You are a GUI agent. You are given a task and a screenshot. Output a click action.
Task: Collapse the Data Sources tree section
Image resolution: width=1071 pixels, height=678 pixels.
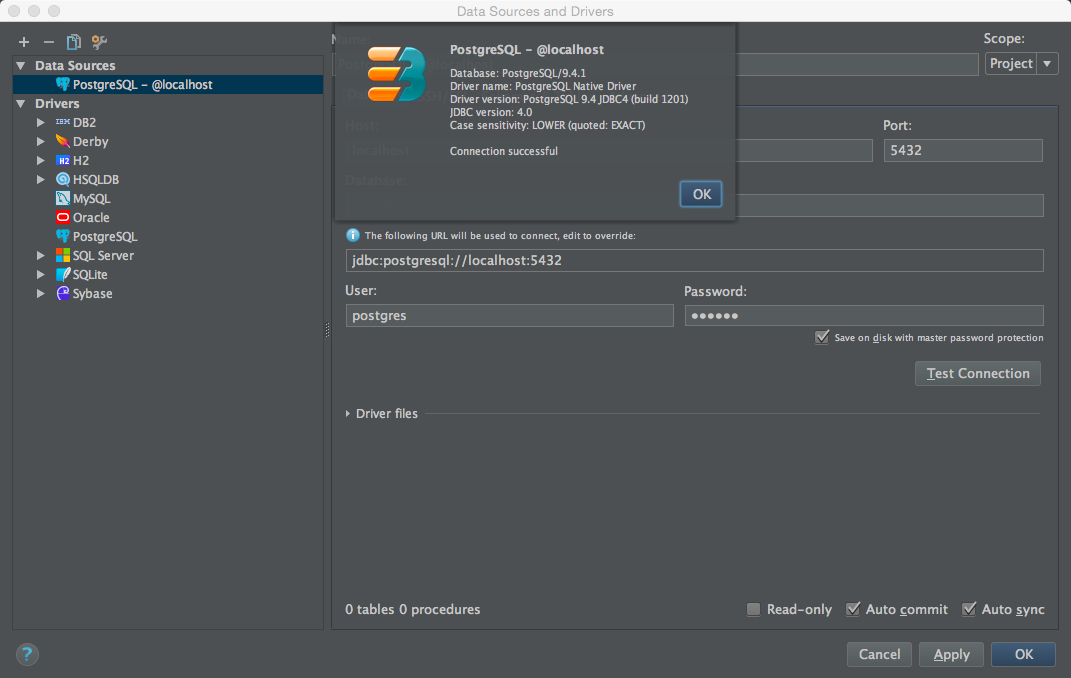(x=20, y=66)
